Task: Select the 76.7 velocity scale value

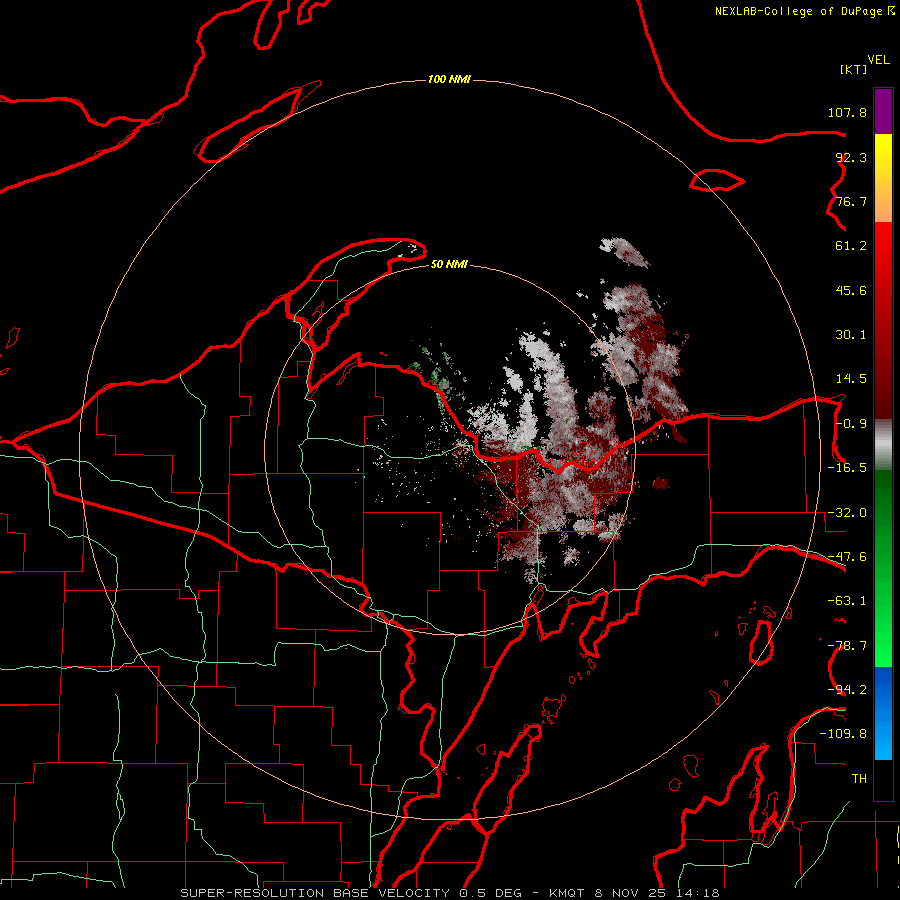Action: 851,201
